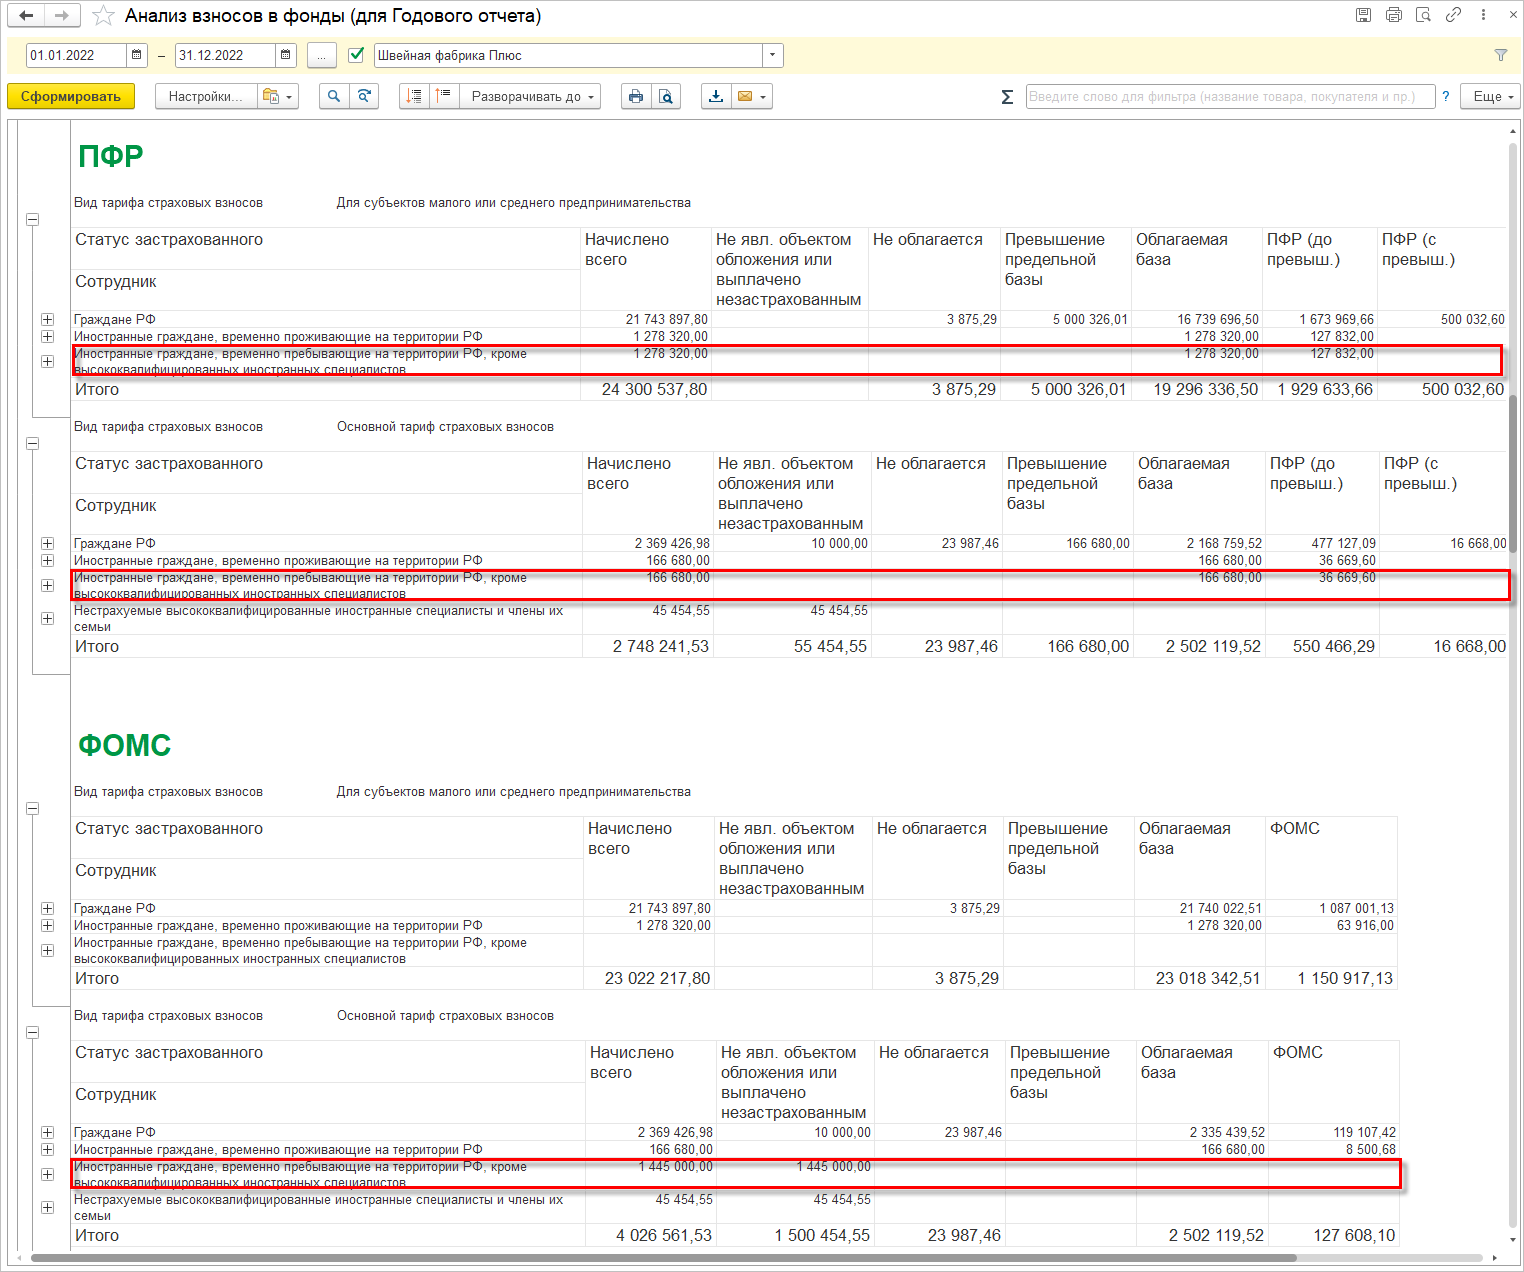
Task: Select cell 119 107,42 in ФОМС column
Action: coord(1334,1133)
